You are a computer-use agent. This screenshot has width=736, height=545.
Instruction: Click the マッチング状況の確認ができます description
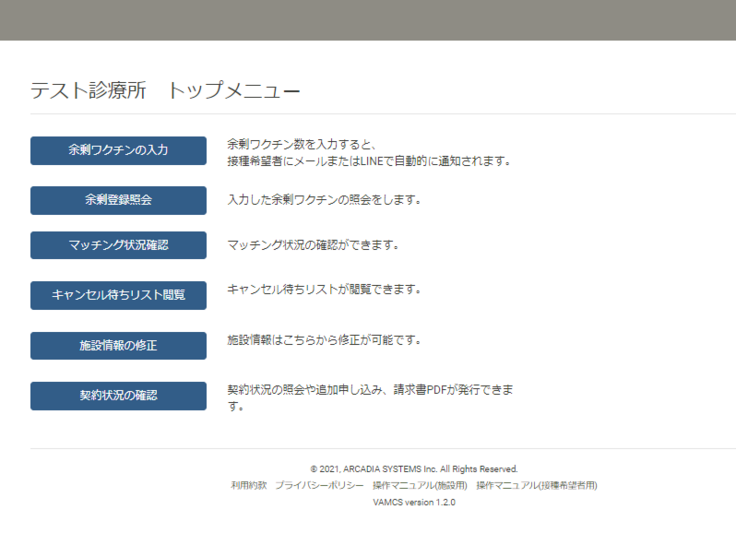(313, 244)
